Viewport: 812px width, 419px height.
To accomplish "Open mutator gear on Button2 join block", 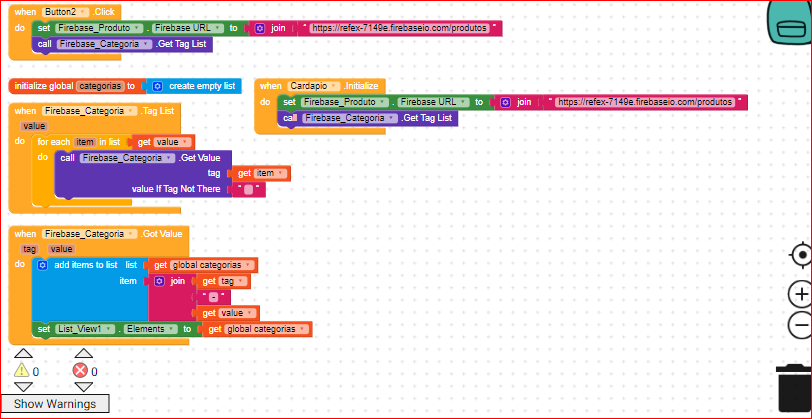I will [x=260, y=28].
